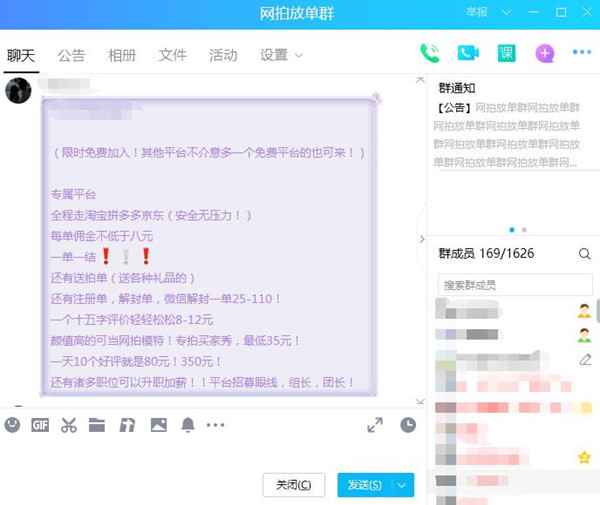Collapse the right side panel arrow
Screen dimensions: 600x505
[422, 239]
